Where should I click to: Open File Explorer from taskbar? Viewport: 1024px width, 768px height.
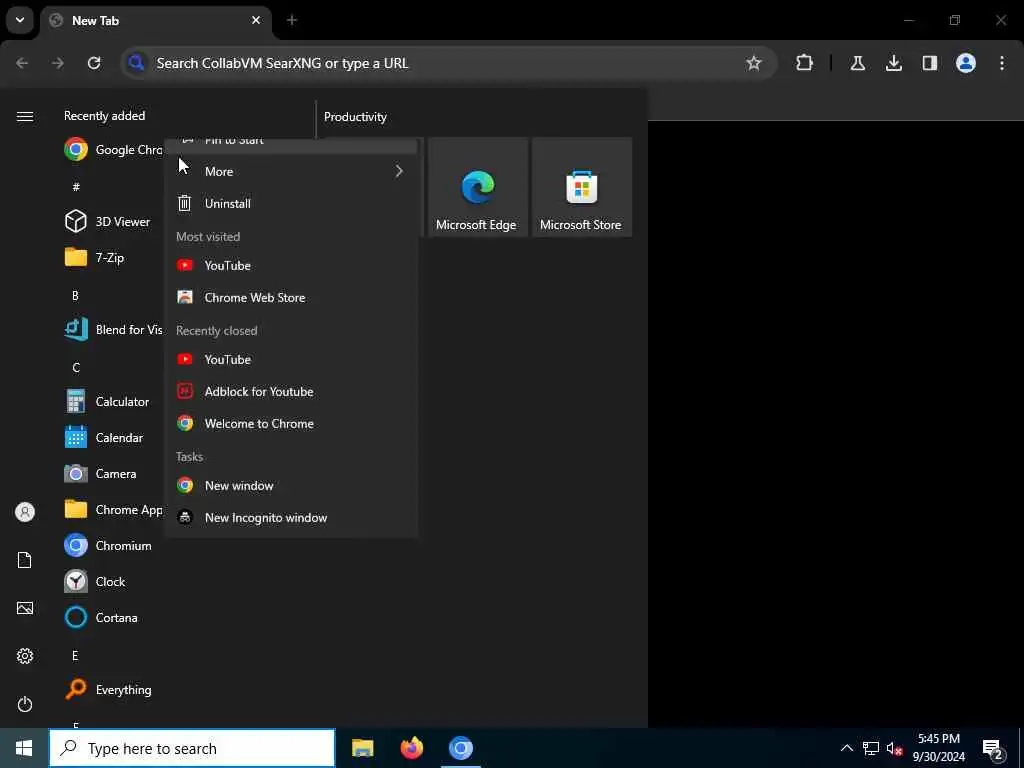coord(362,748)
